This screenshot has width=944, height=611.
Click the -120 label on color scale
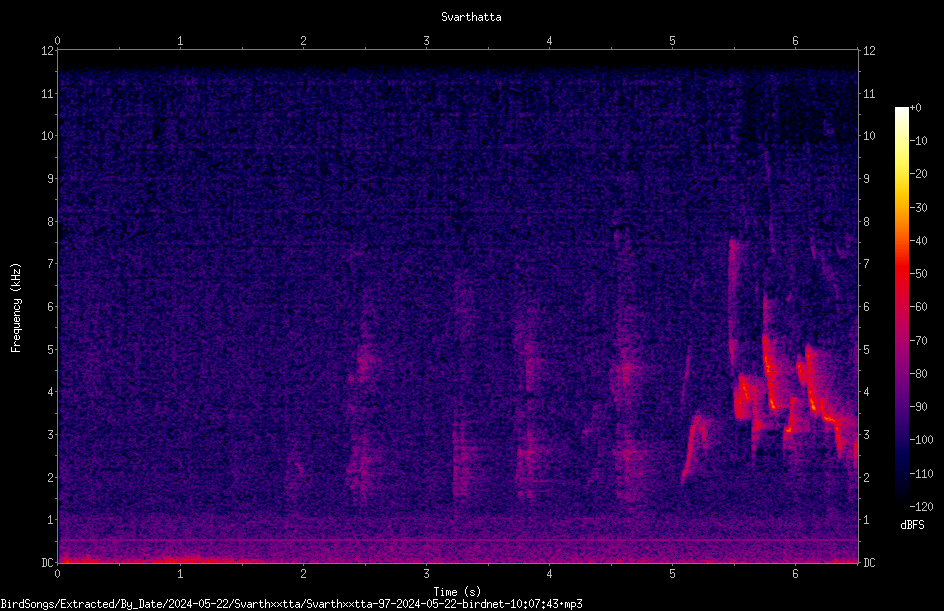921,506
